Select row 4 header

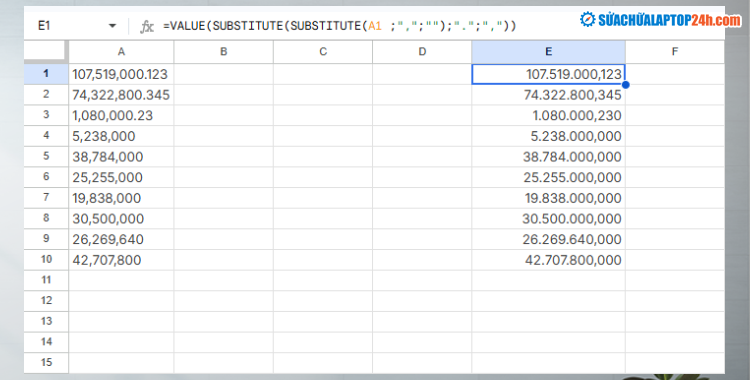(x=46, y=135)
